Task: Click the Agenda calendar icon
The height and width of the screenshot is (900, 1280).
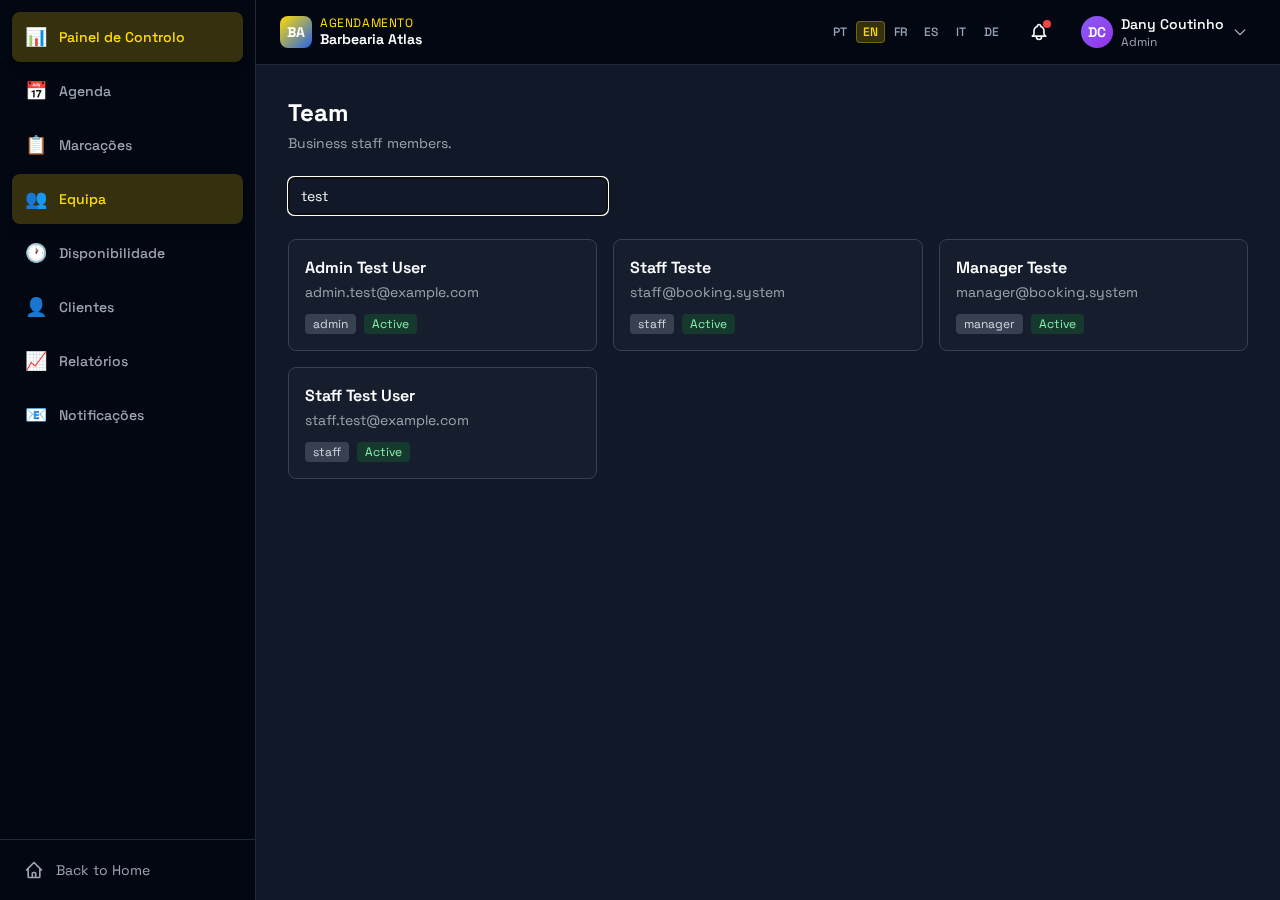Action: [x=36, y=91]
